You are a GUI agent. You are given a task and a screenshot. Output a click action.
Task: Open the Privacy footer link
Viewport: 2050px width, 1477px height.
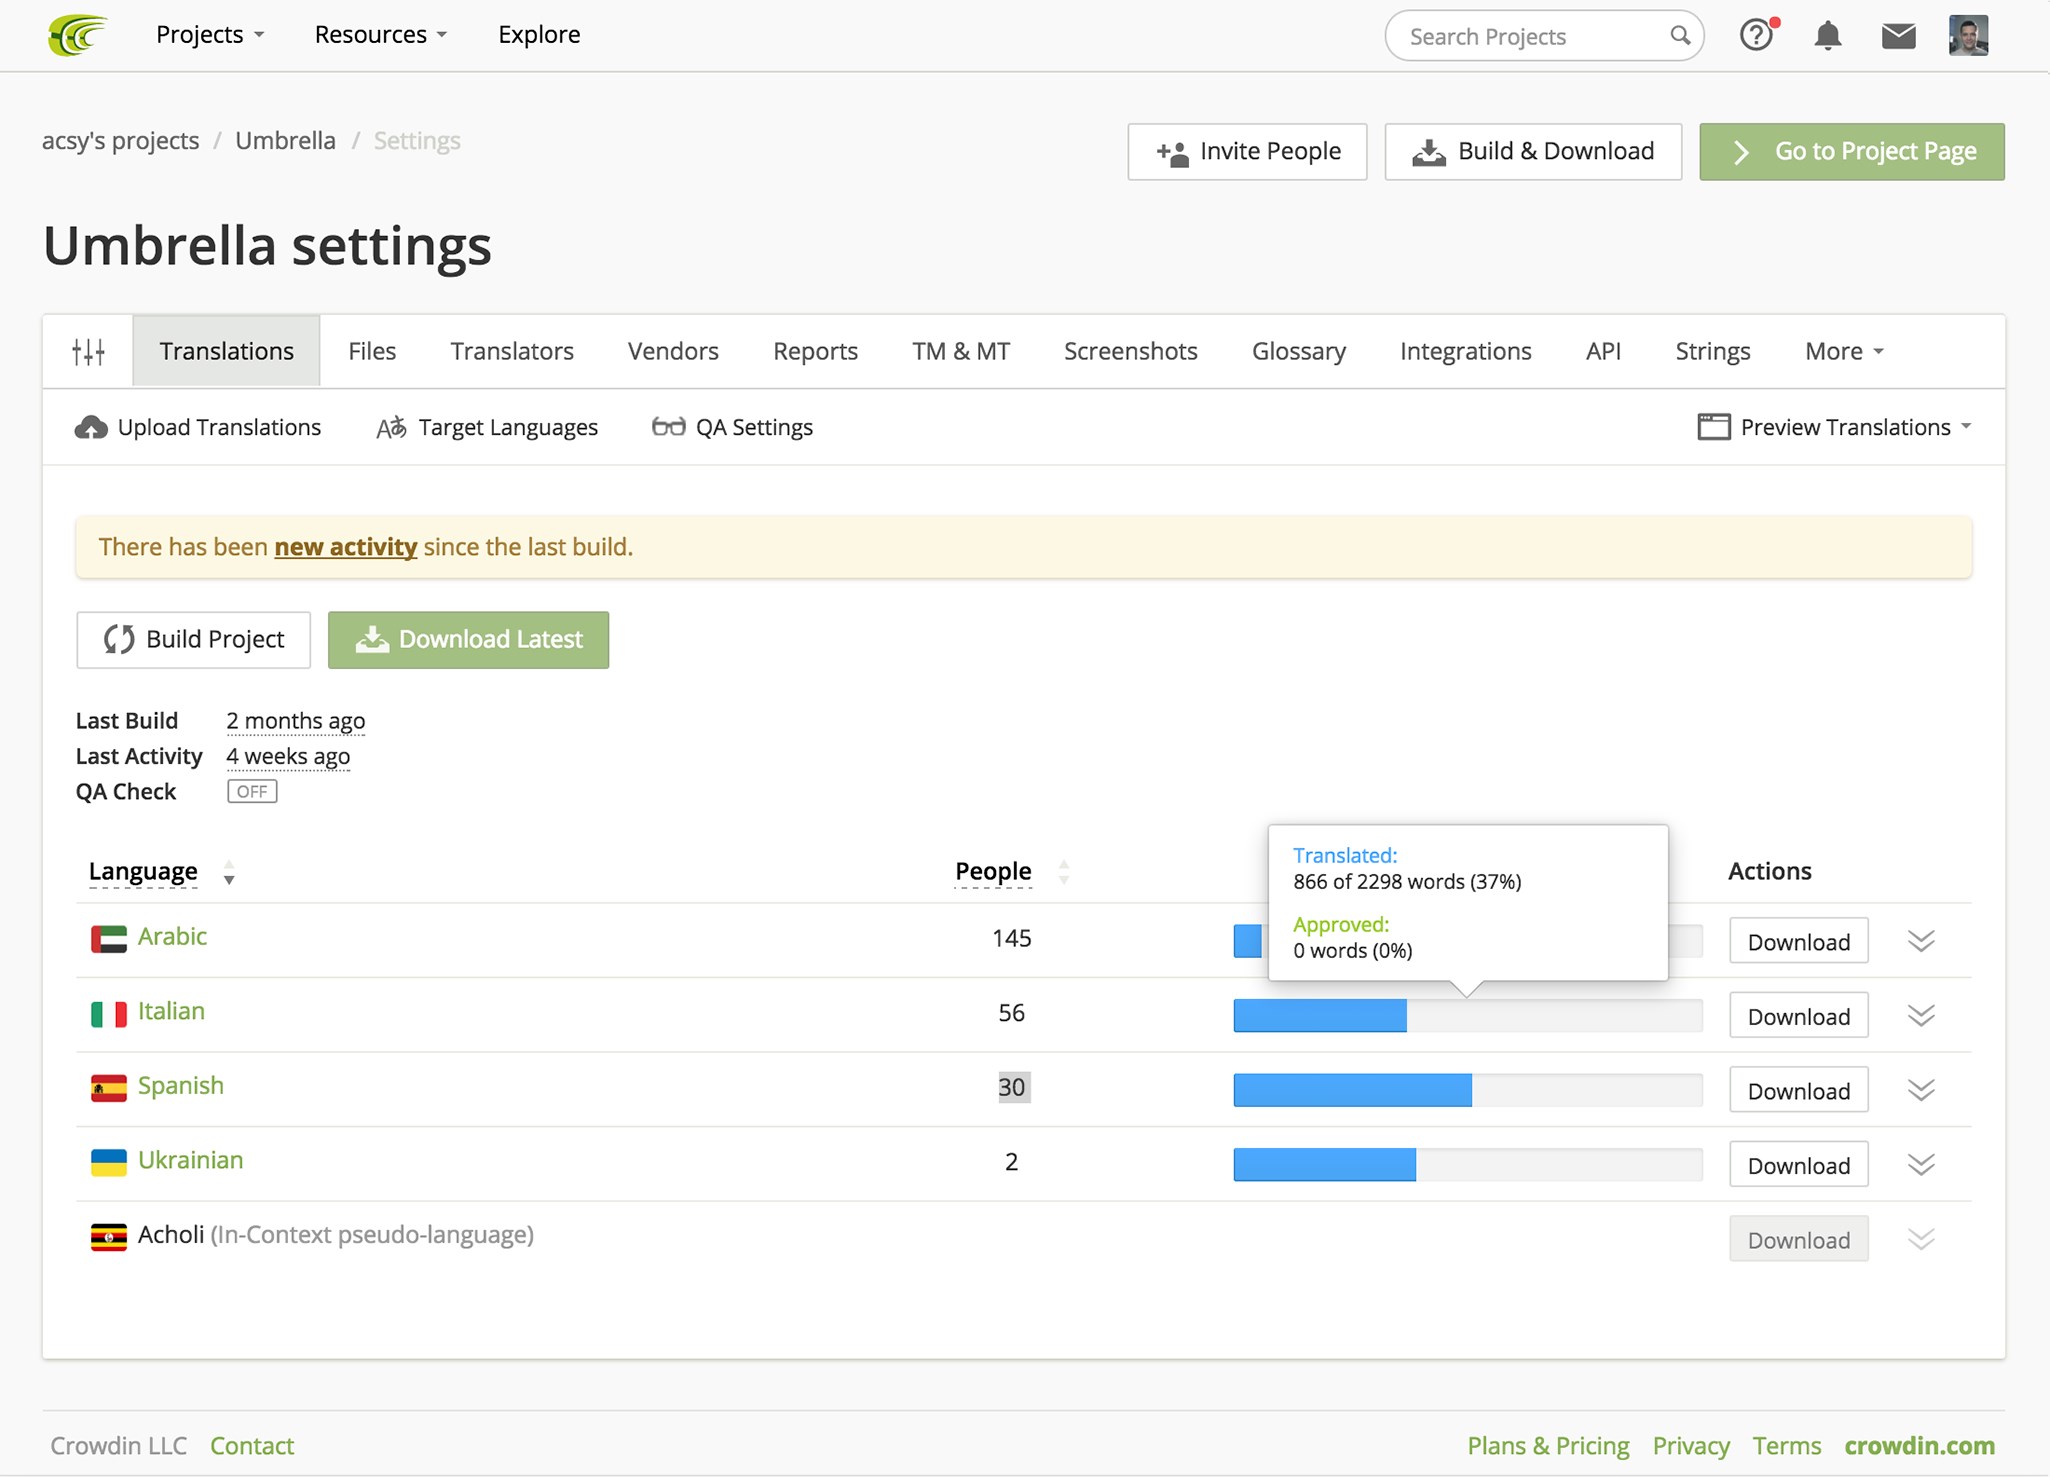click(x=1690, y=1445)
